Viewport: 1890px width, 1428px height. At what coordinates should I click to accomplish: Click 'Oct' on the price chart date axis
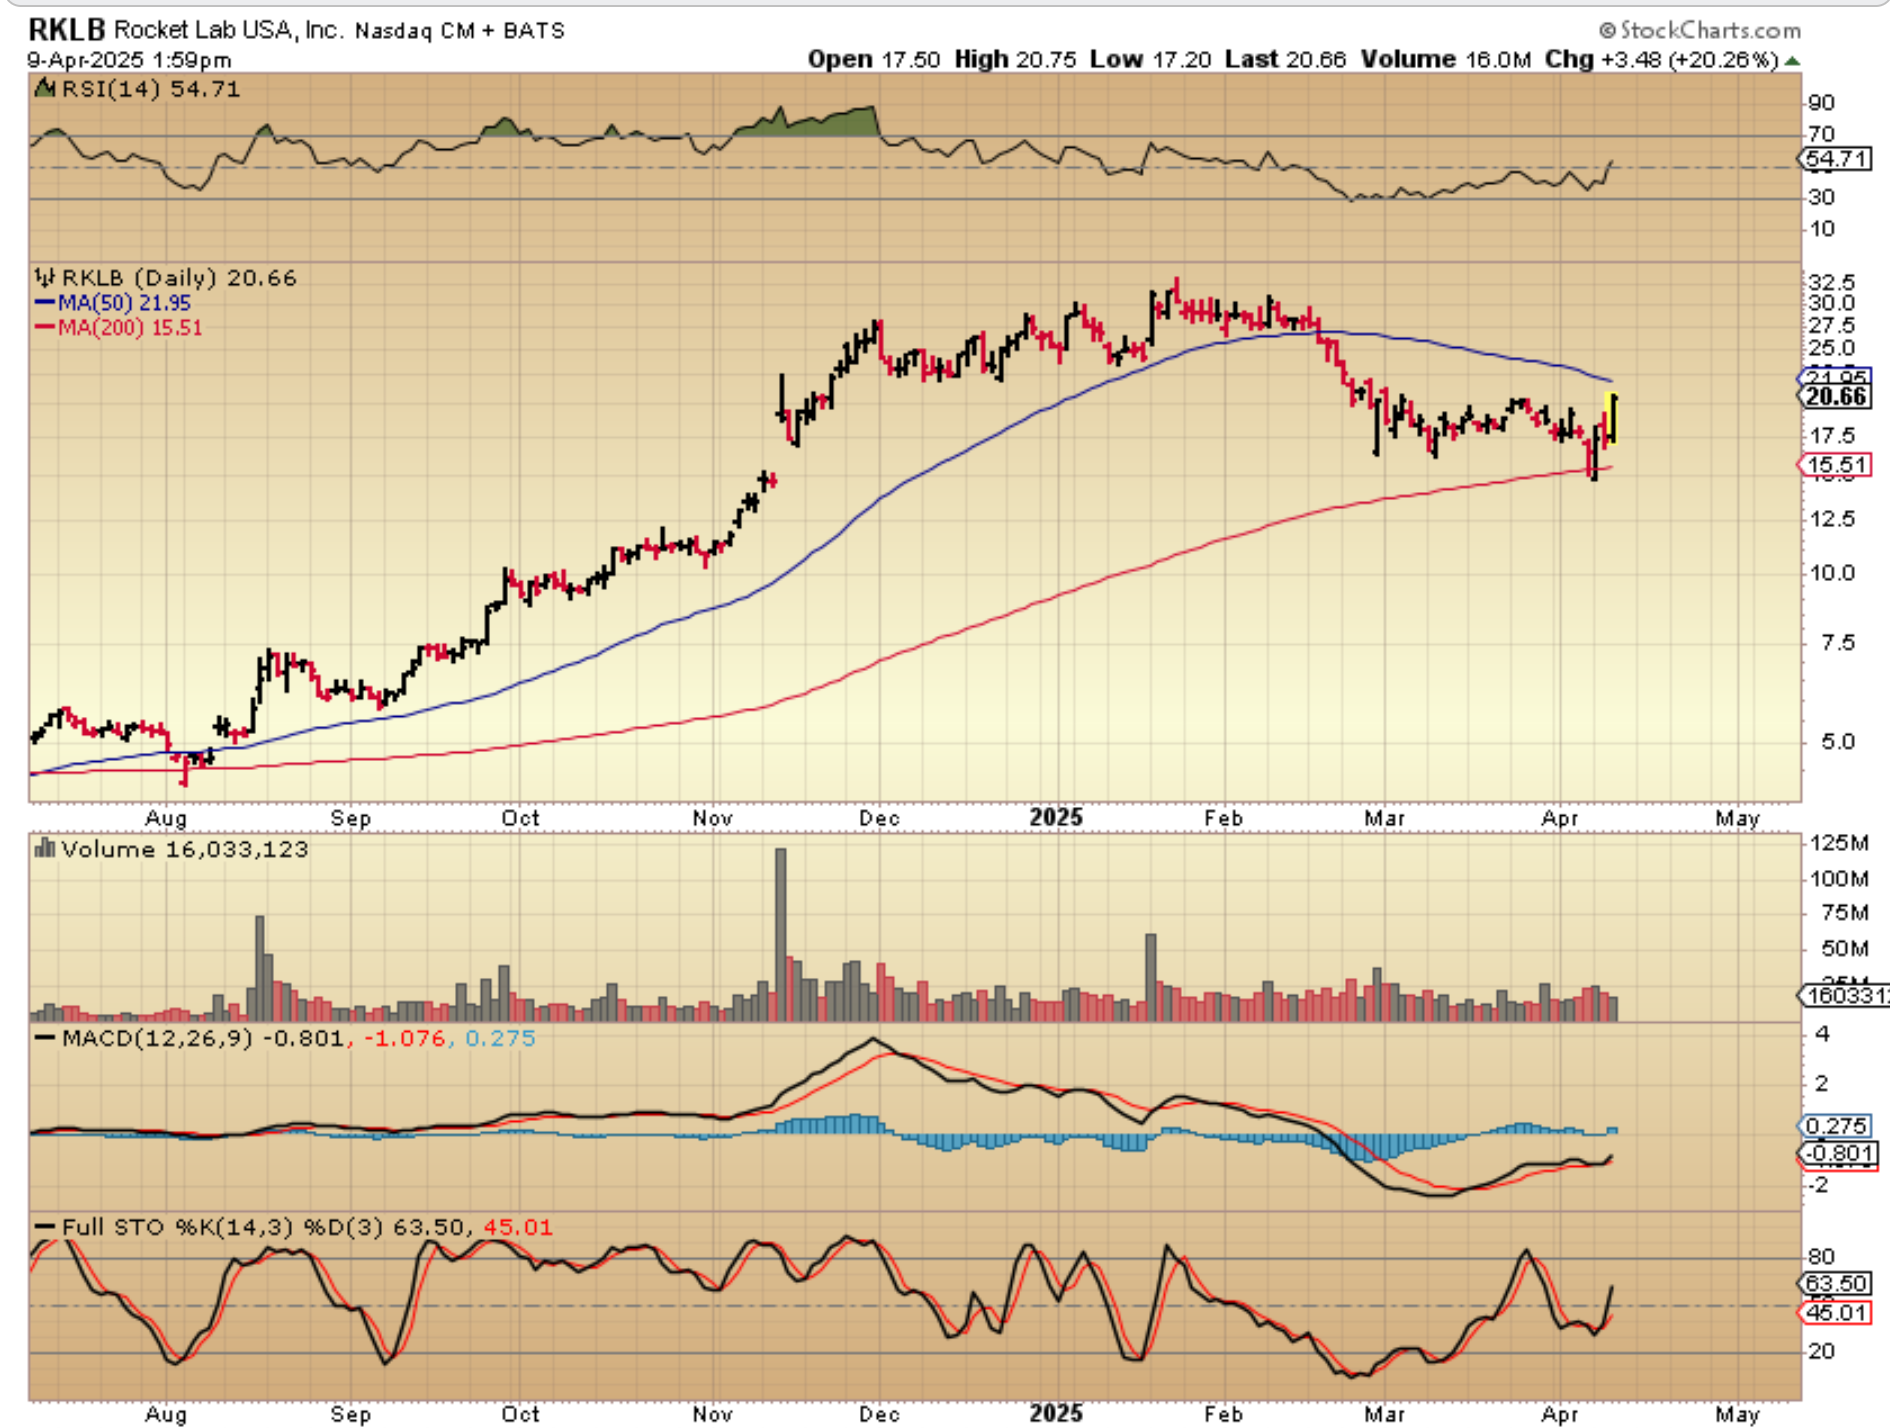tap(520, 818)
